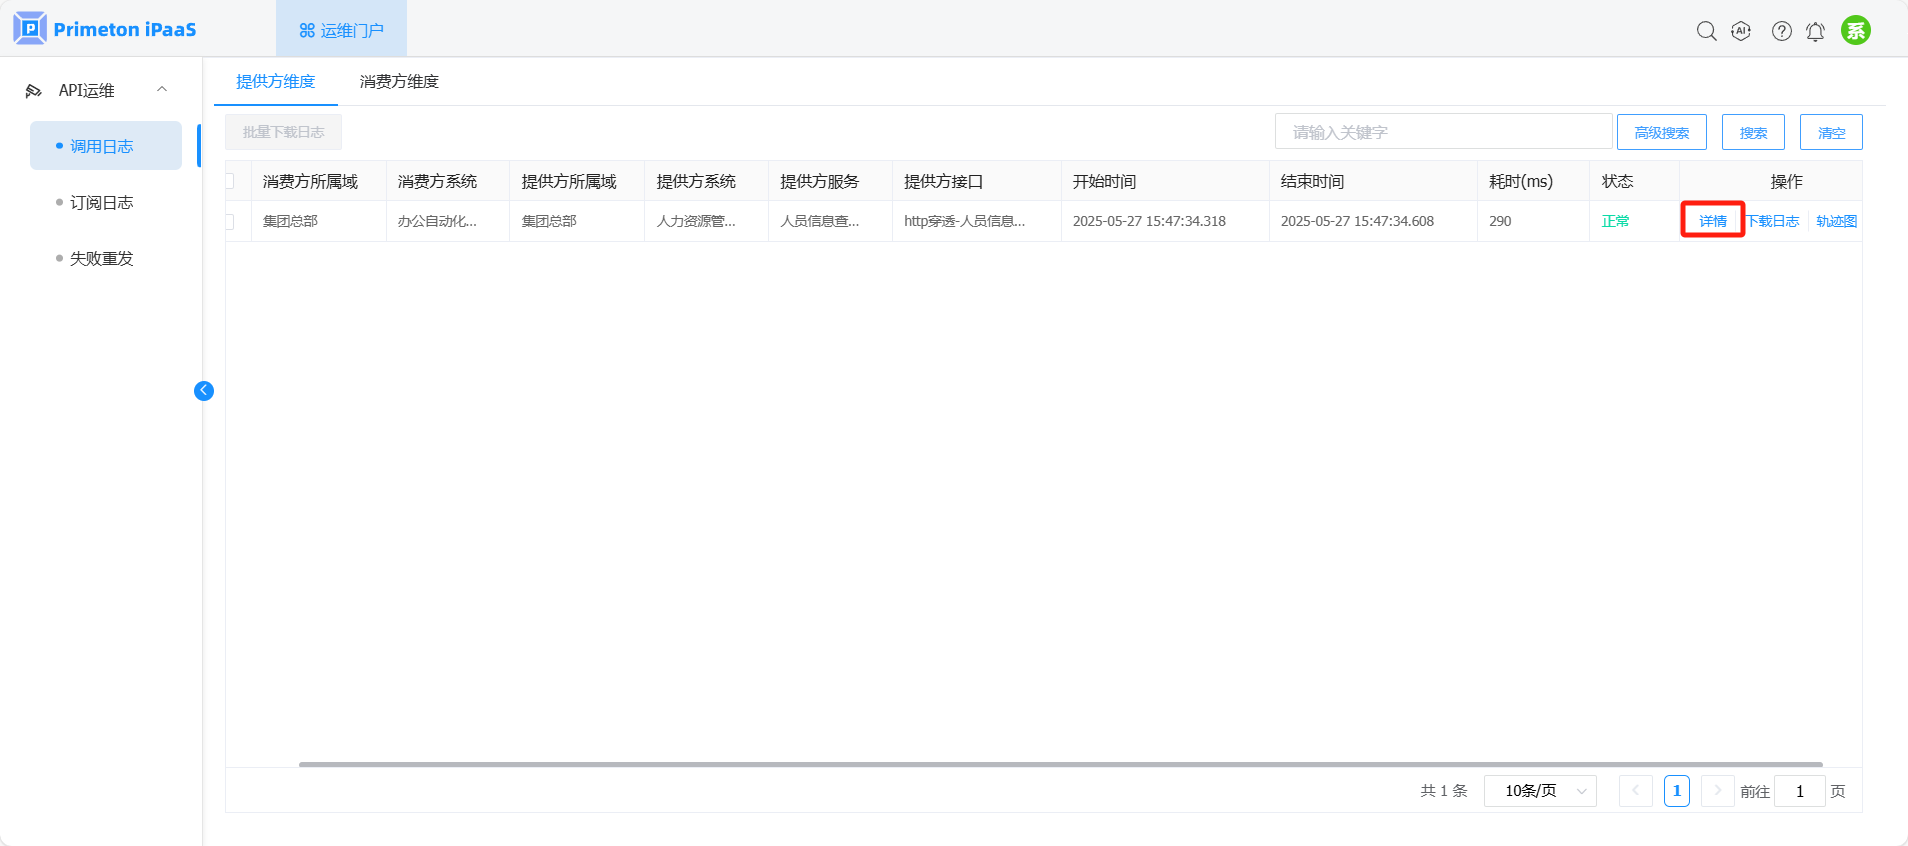Click the search magnifier icon in header

(1706, 31)
